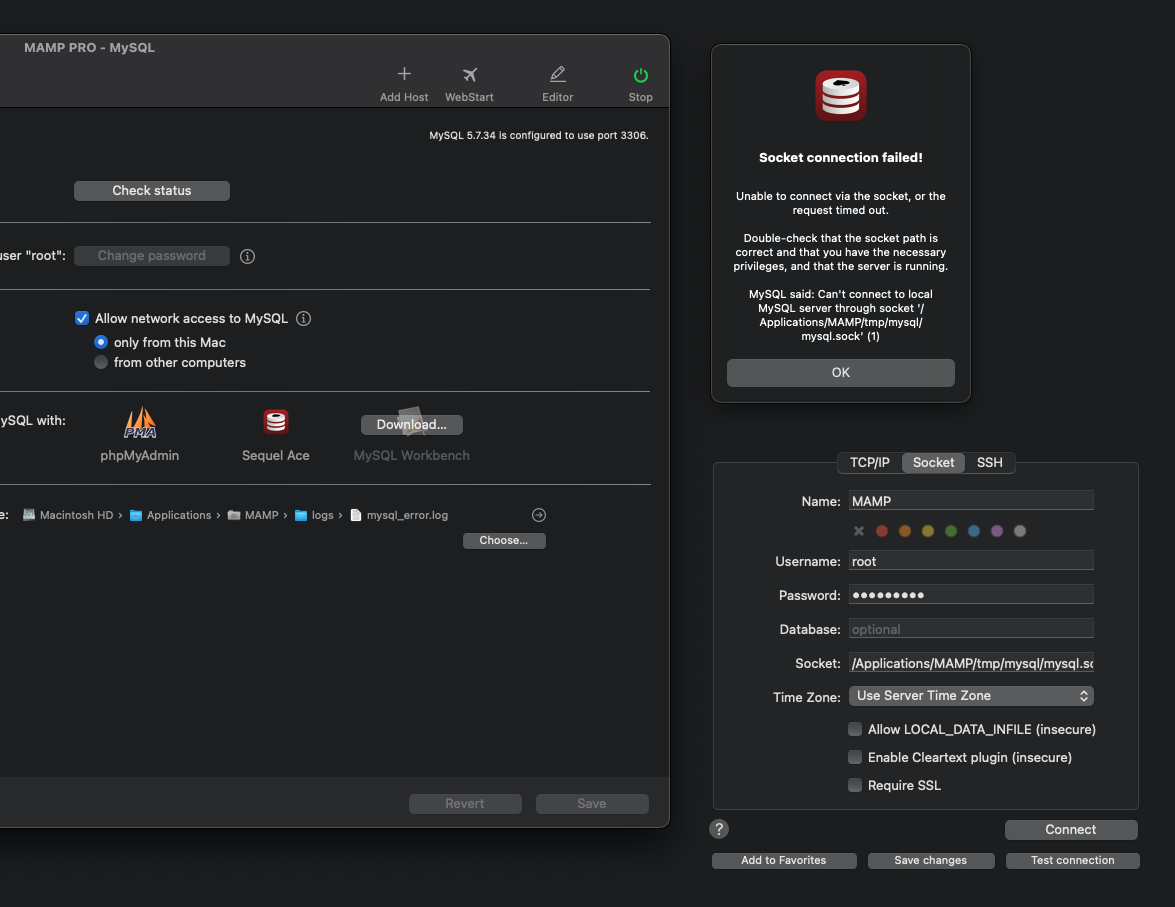Clear favorite color with X icon

pyautogui.click(x=859, y=531)
